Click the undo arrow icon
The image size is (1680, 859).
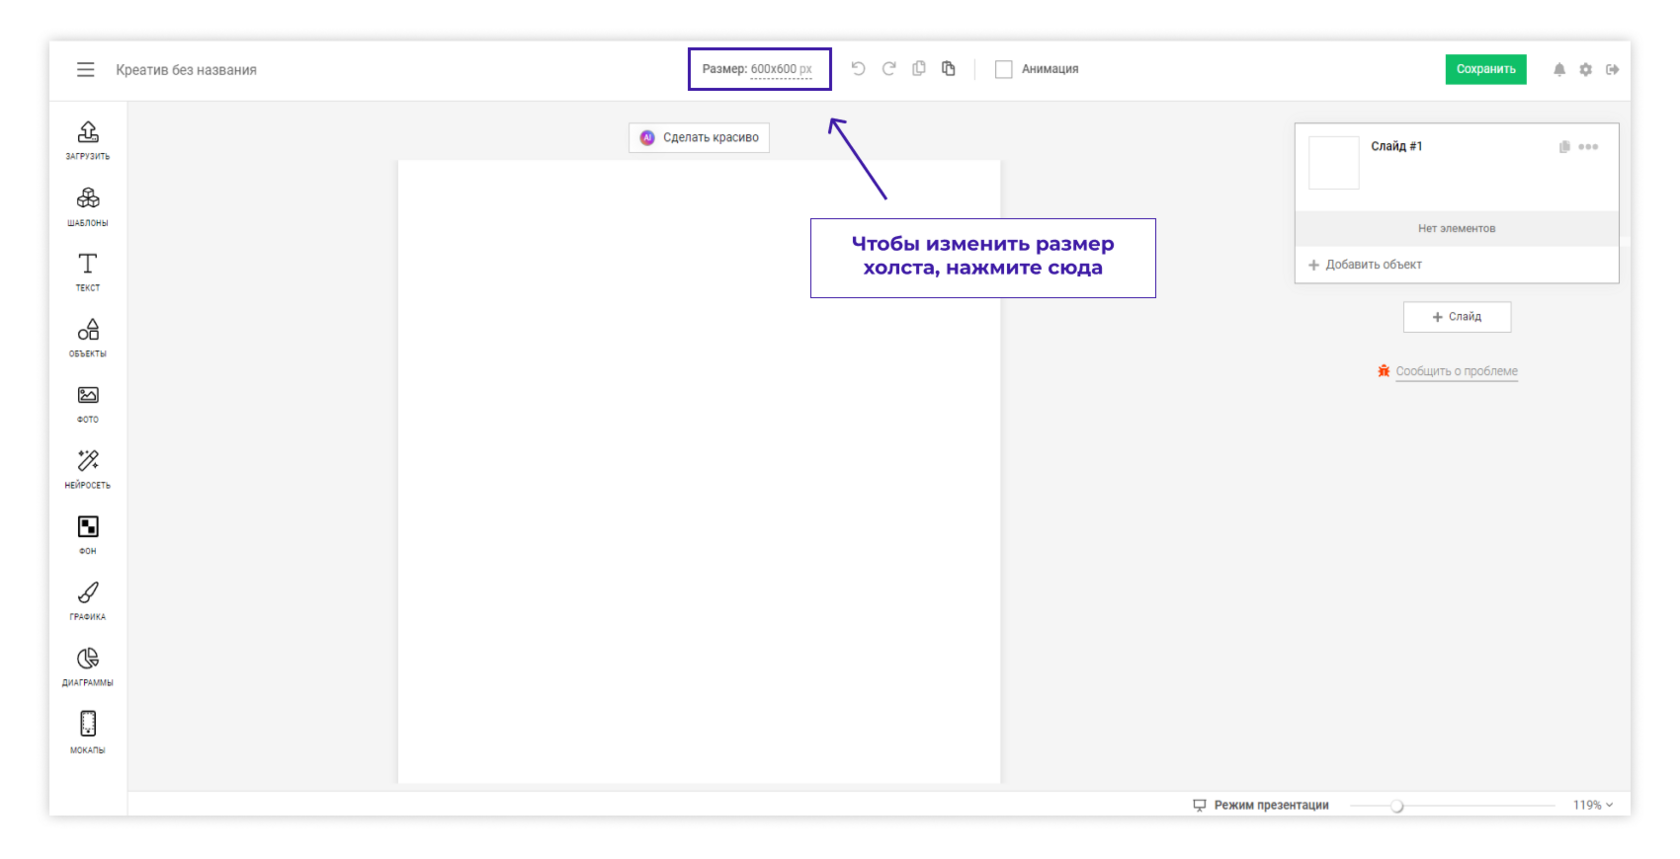tap(858, 69)
